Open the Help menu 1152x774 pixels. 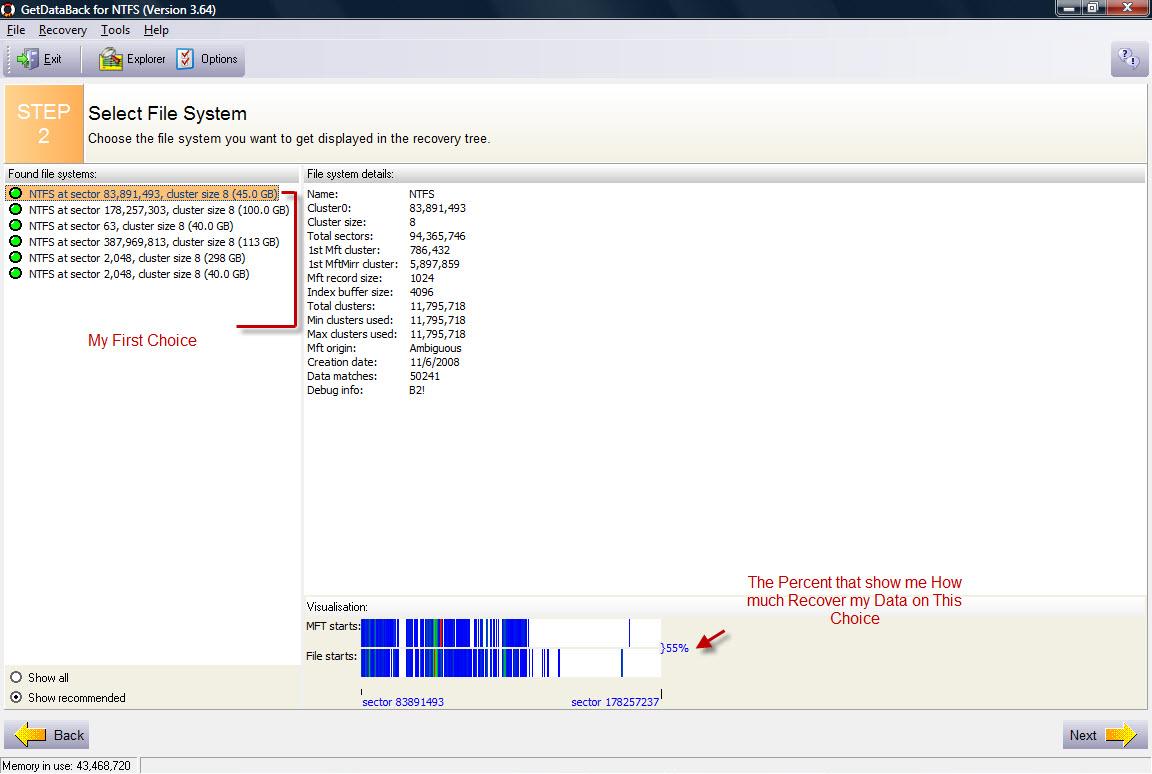156,30
